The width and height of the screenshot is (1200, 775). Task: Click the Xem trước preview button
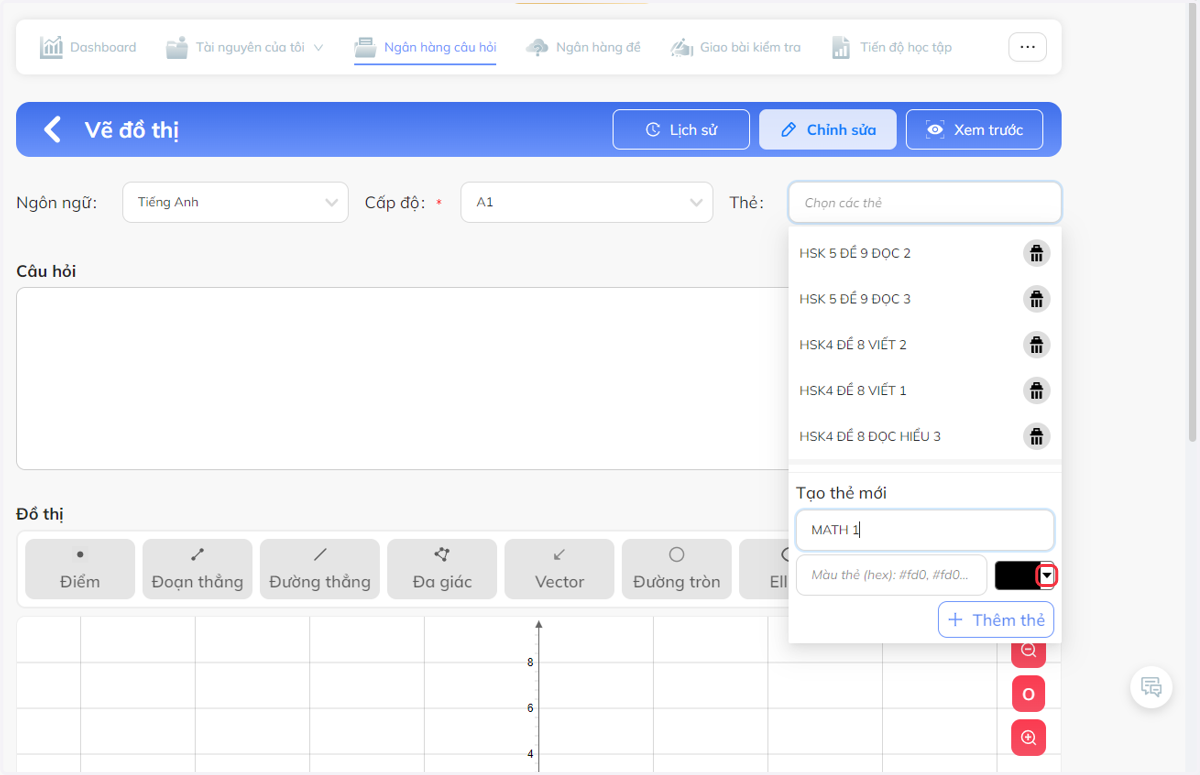[974, 129]
